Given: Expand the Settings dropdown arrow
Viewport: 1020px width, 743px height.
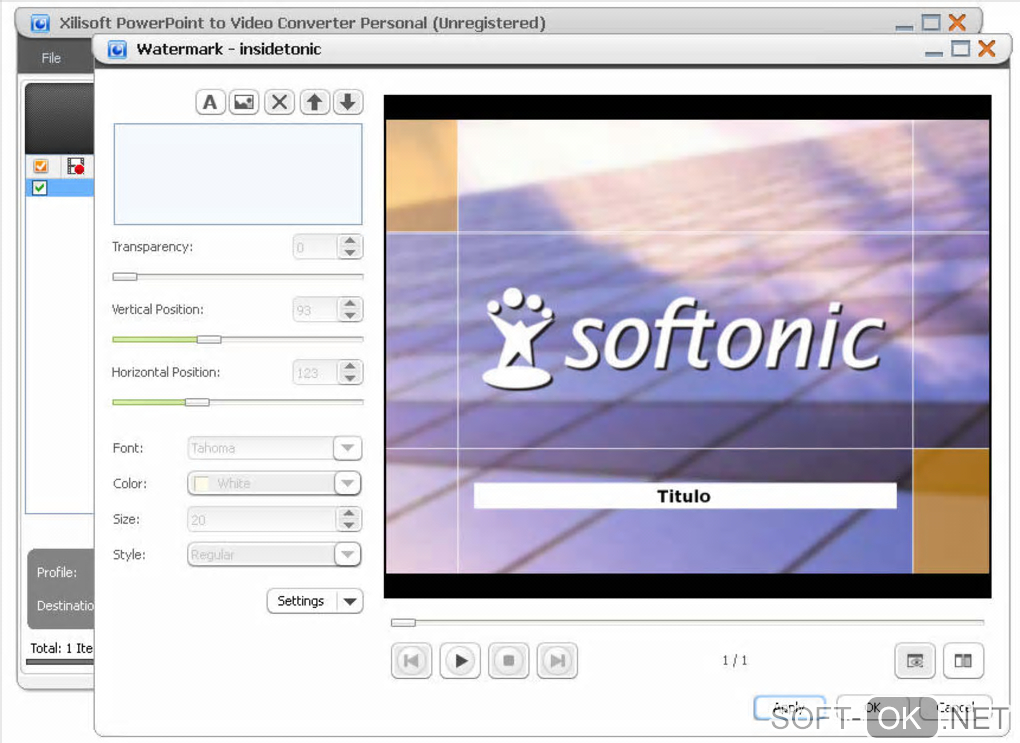Looking at the screenshot, I should tap(351, 601).
